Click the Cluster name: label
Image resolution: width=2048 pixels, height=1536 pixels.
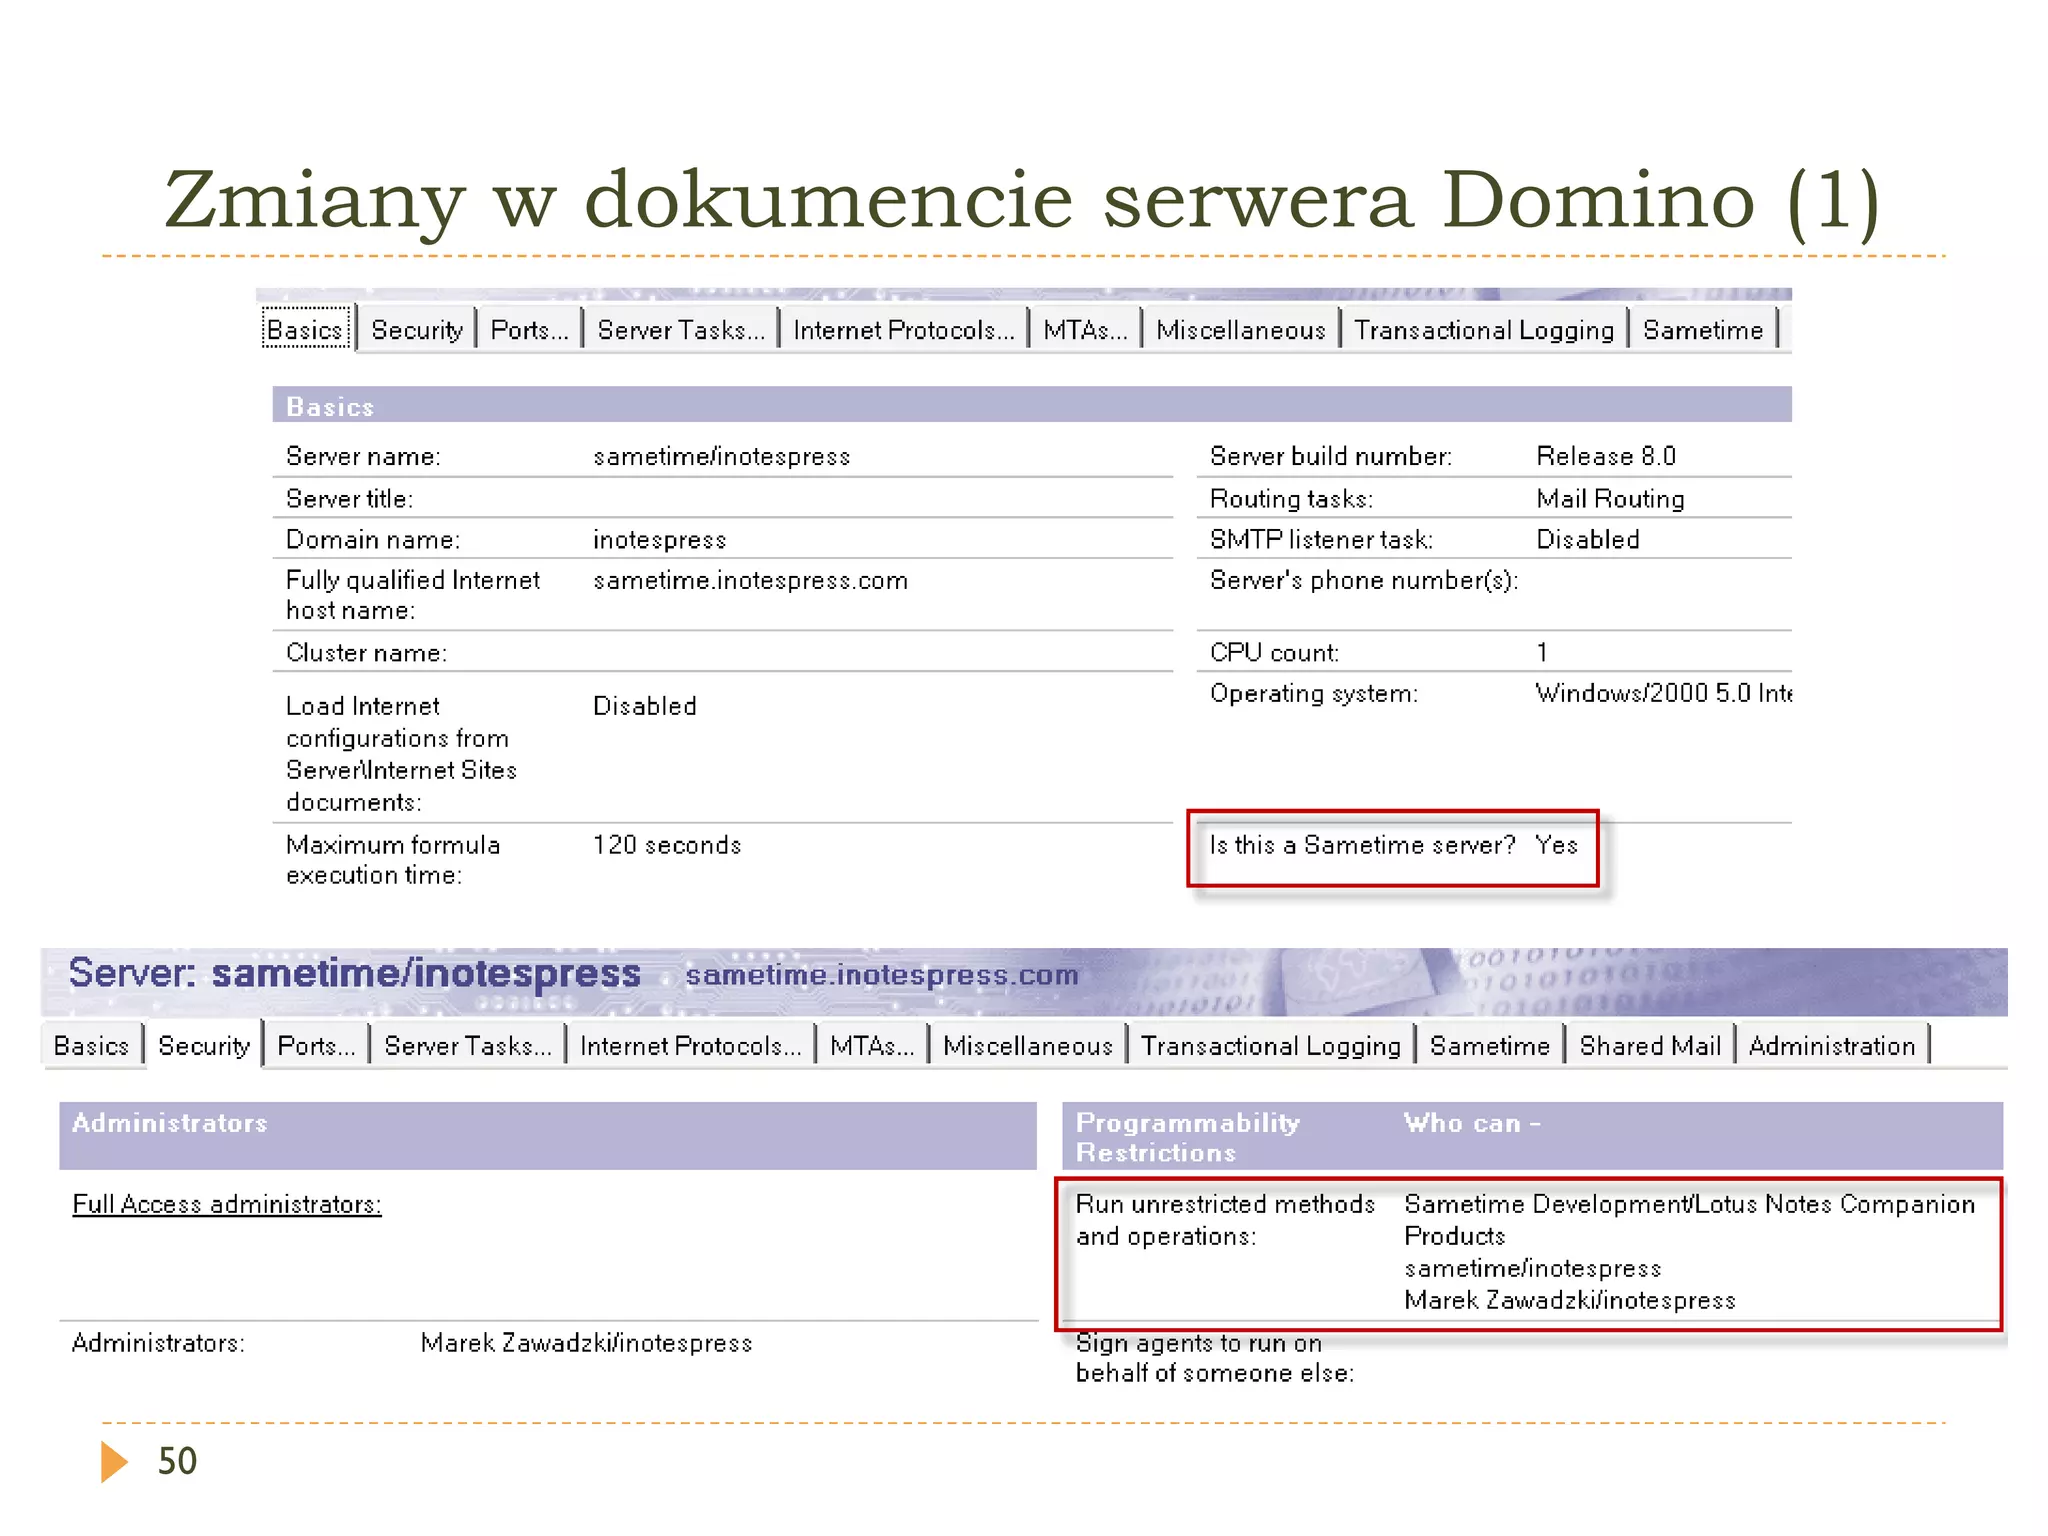[366, 653]
